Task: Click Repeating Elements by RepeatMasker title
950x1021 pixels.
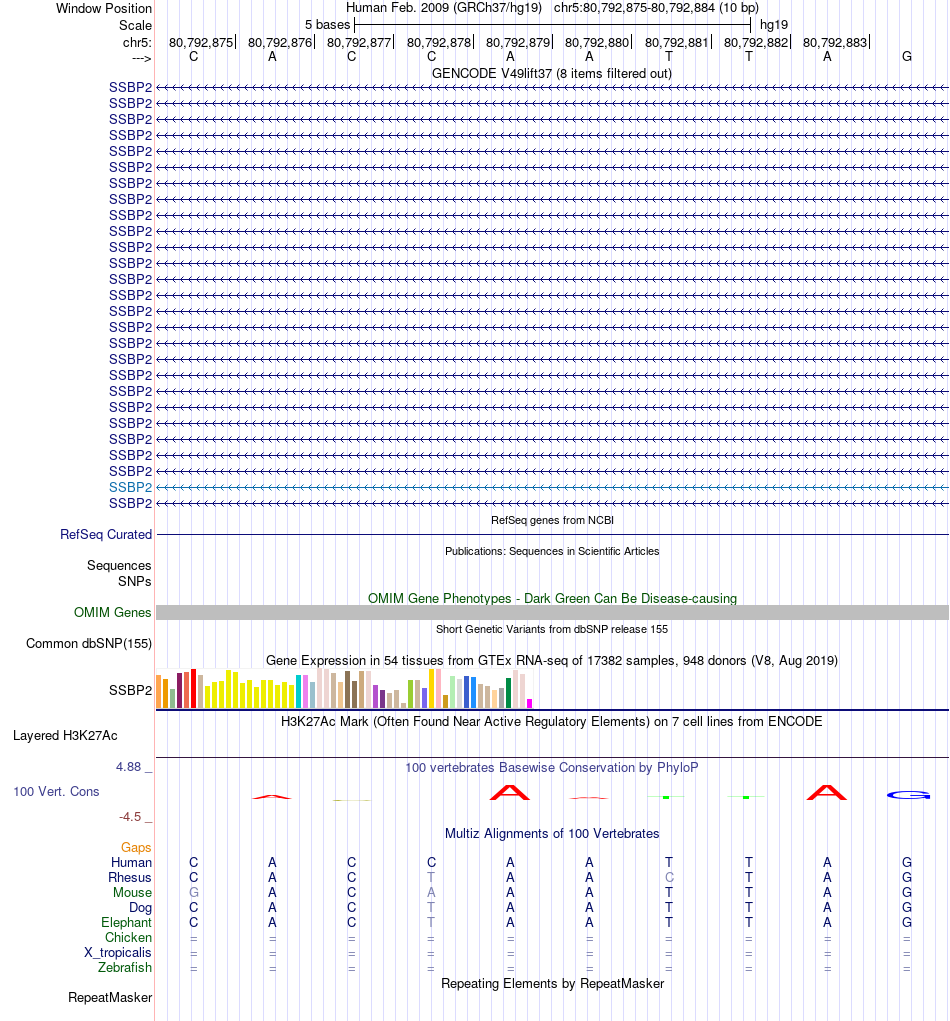Action: coord(552,984)
